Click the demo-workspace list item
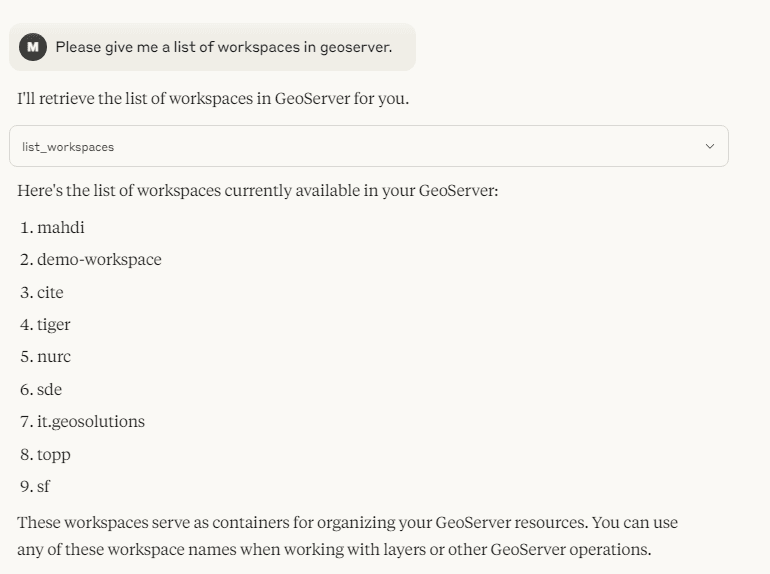770x574 pixels. click(x=99, y=259)
